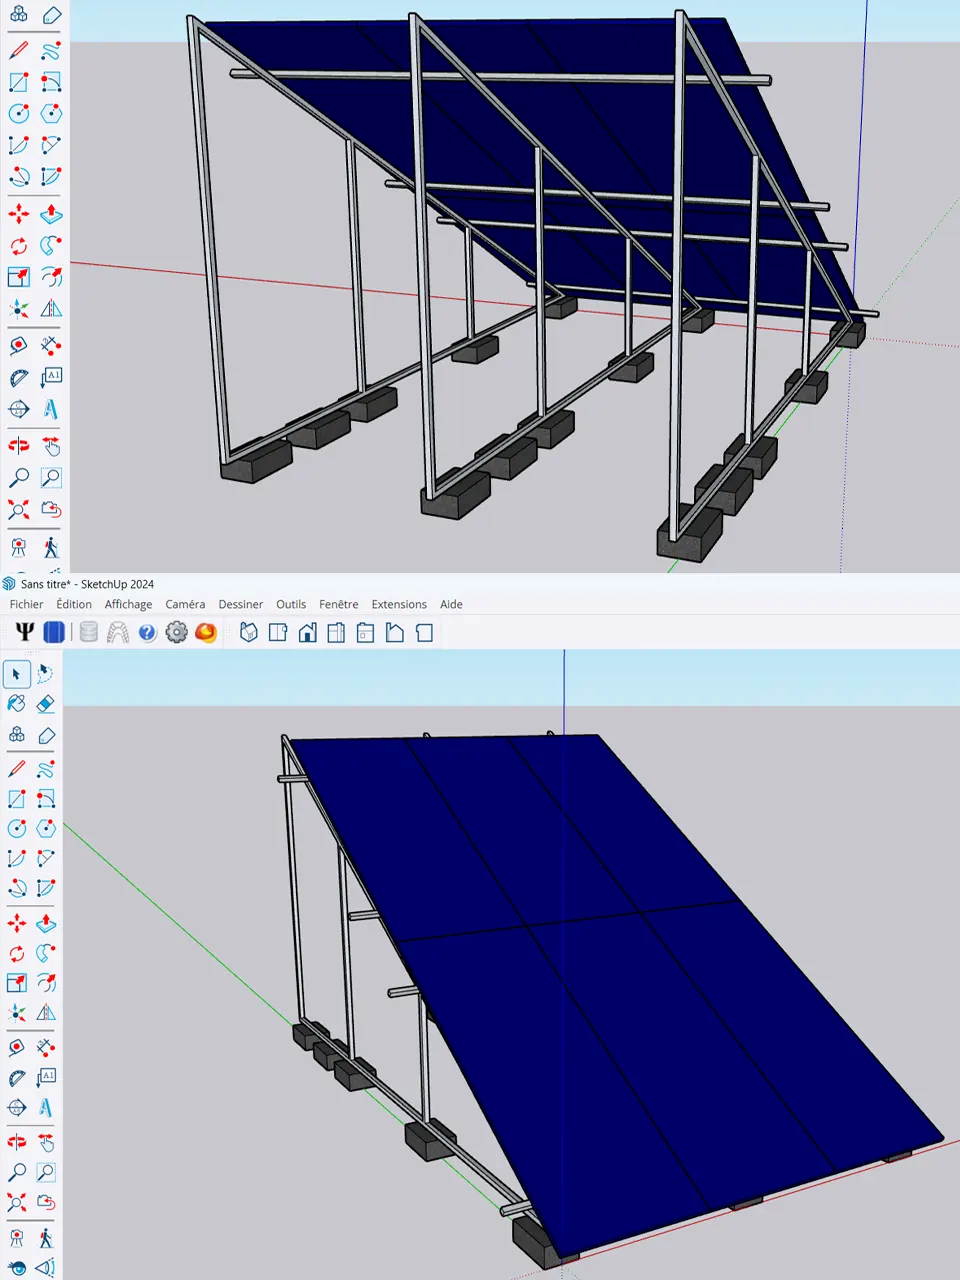This screenshot has height=1280, width=960.
Task: Click the Front view house icon
Action: 308,632
